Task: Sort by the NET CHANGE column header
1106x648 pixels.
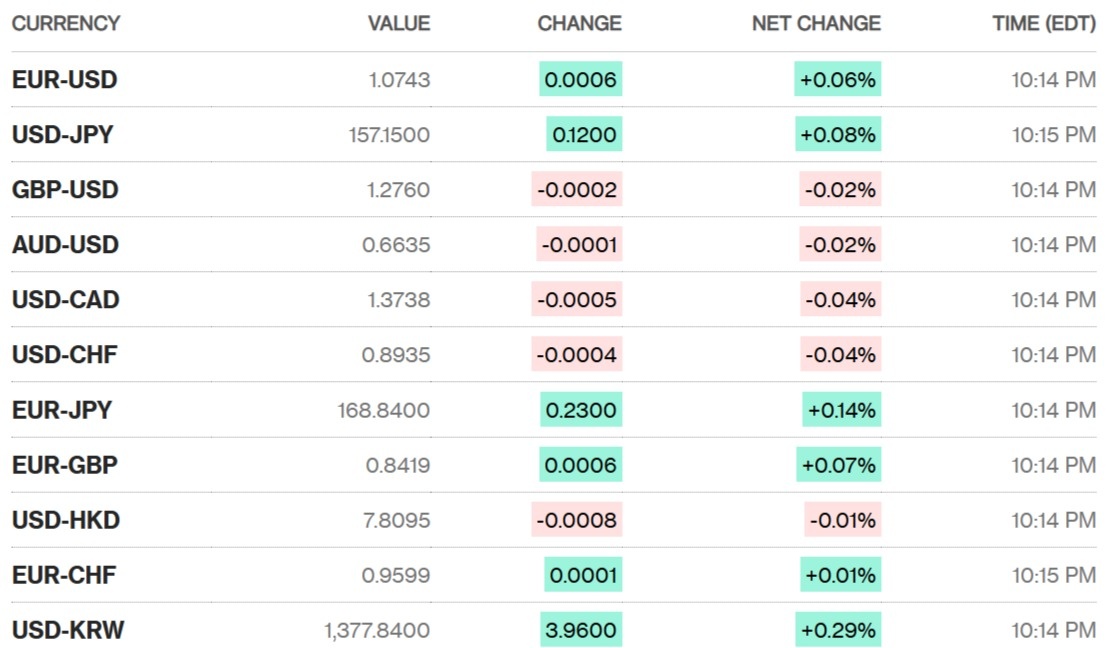Action: tap(816, 23)
